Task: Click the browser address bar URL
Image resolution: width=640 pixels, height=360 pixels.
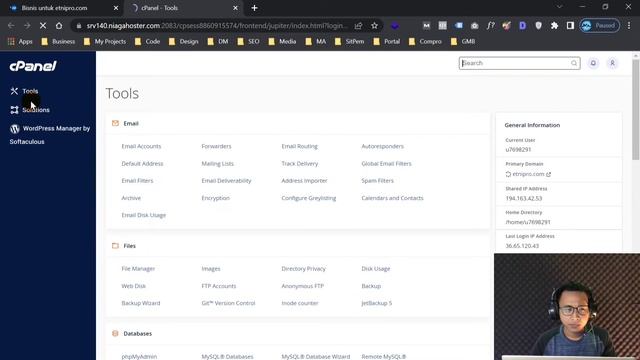Action: [x=216, y=26]
